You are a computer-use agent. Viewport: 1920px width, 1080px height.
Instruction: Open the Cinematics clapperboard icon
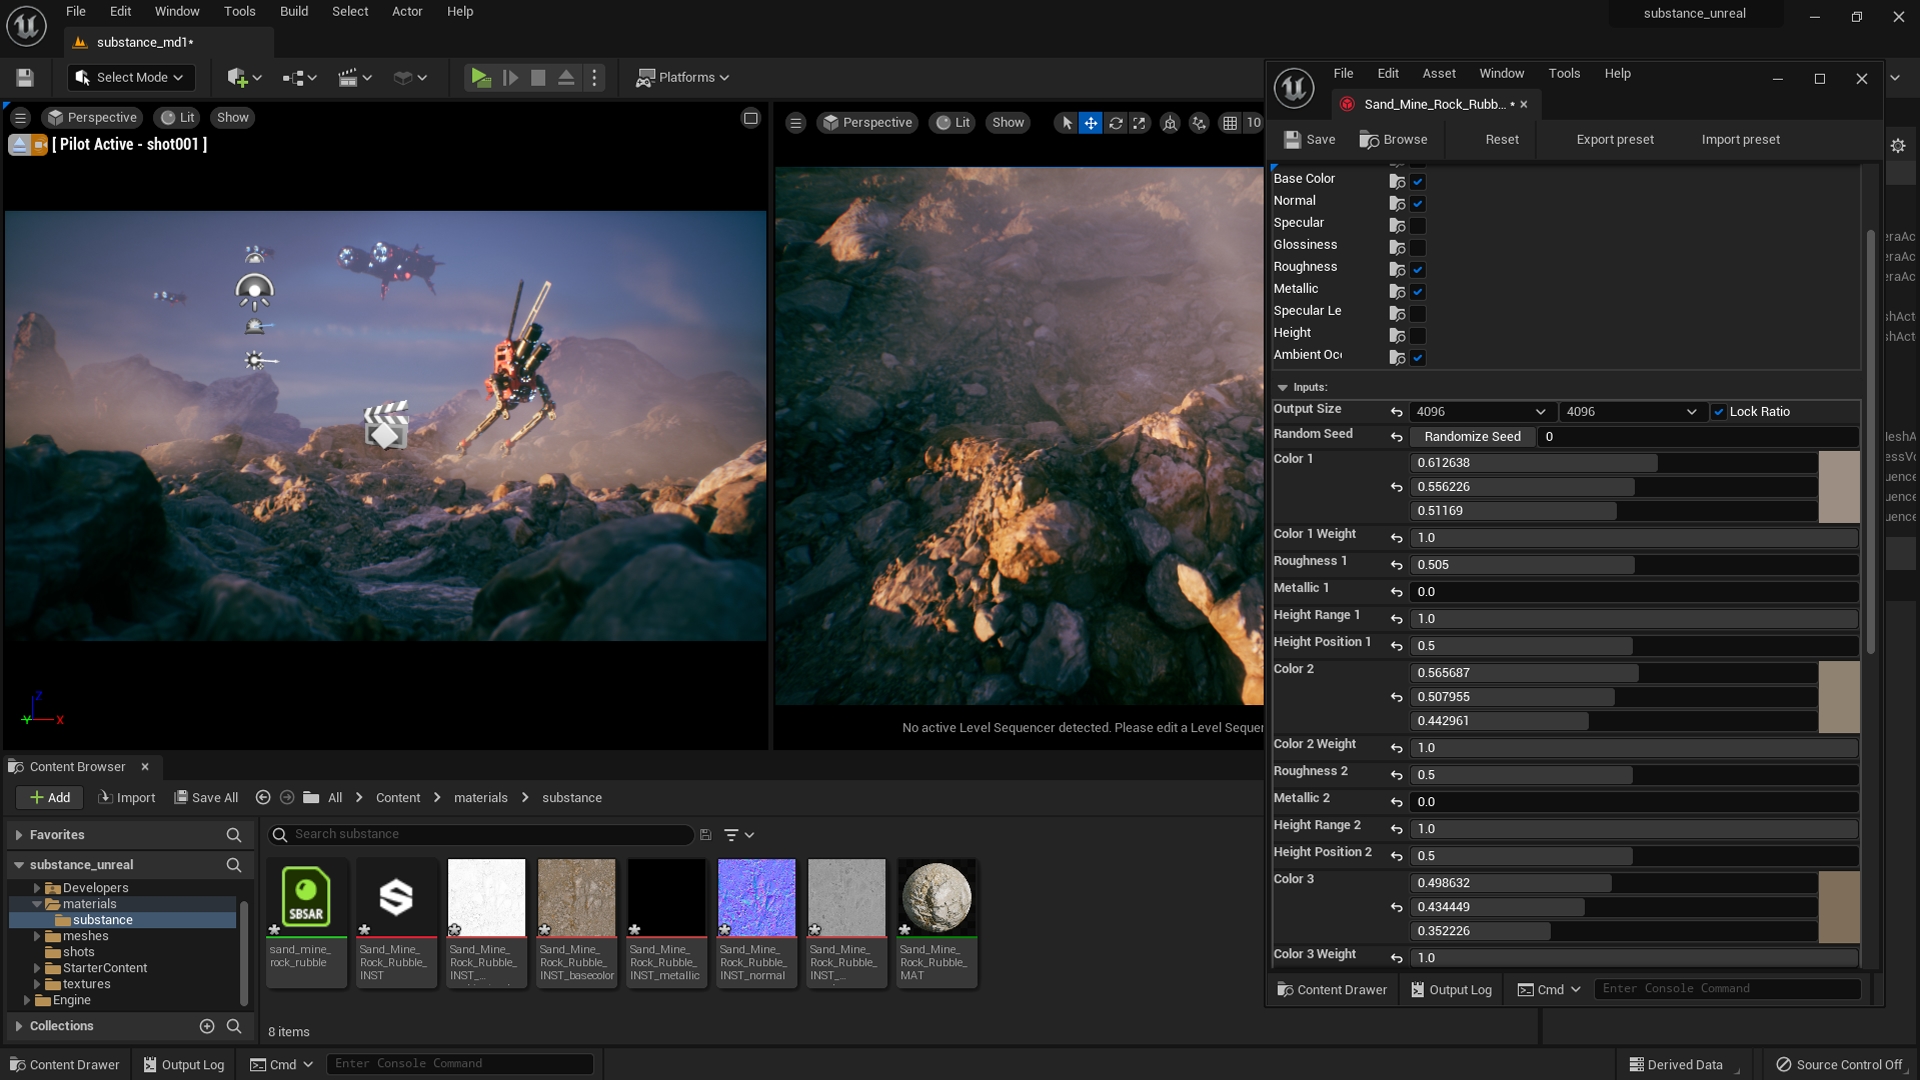click(x=349, y=77)
